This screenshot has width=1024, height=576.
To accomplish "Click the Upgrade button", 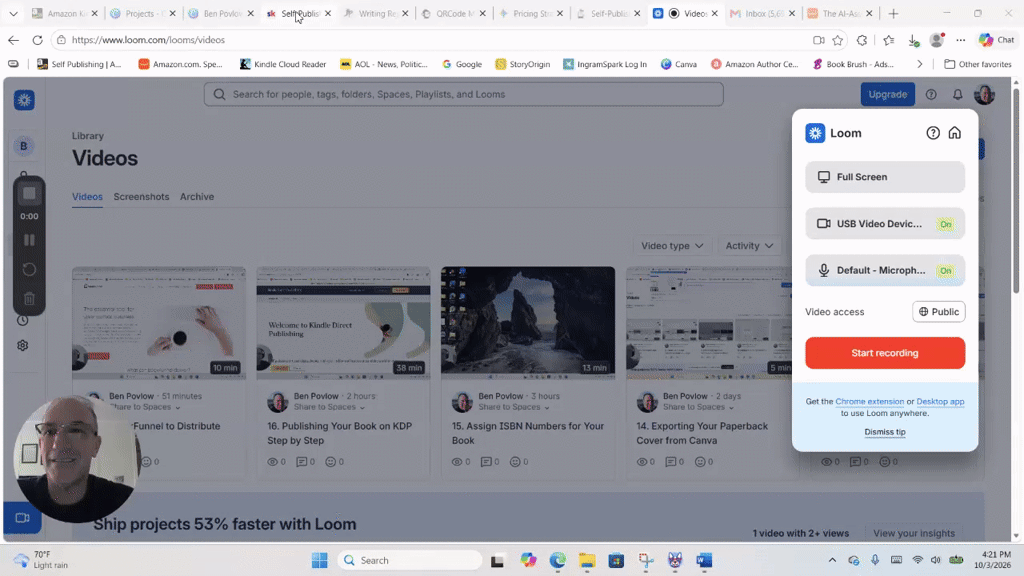I will point(888,95).
